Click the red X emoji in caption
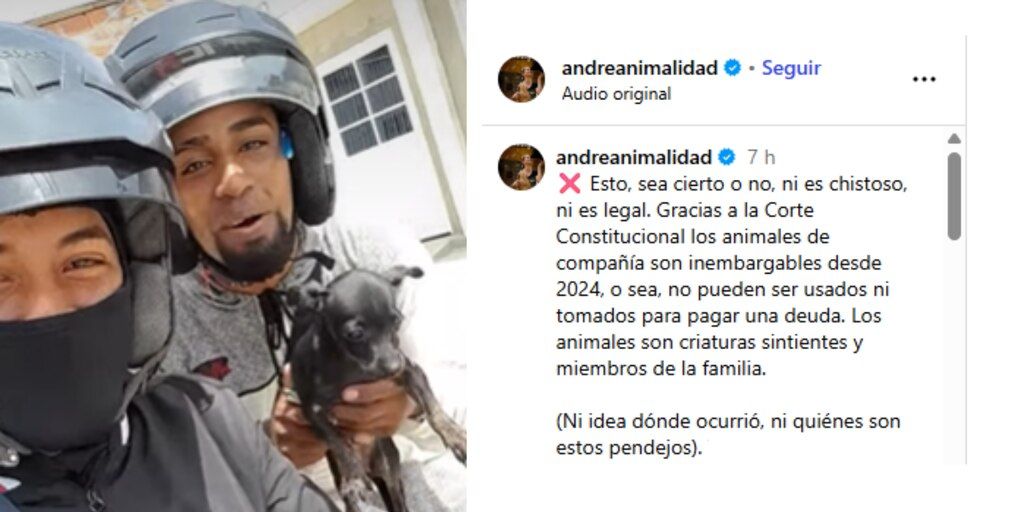1024x512 pixels. tap(569, 184)
